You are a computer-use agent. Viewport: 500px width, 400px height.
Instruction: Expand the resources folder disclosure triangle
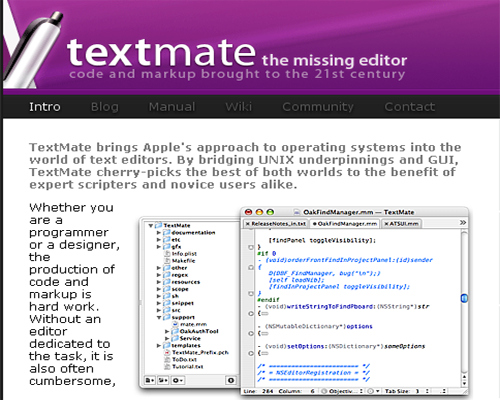(x=159, y=282)
